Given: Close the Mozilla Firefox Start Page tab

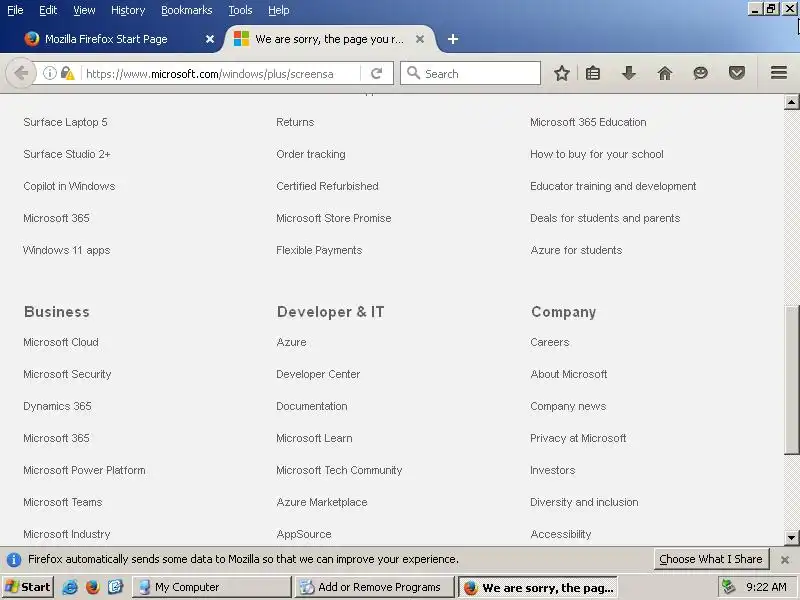Looking at the screenshot, I should (x=210, y=39).
